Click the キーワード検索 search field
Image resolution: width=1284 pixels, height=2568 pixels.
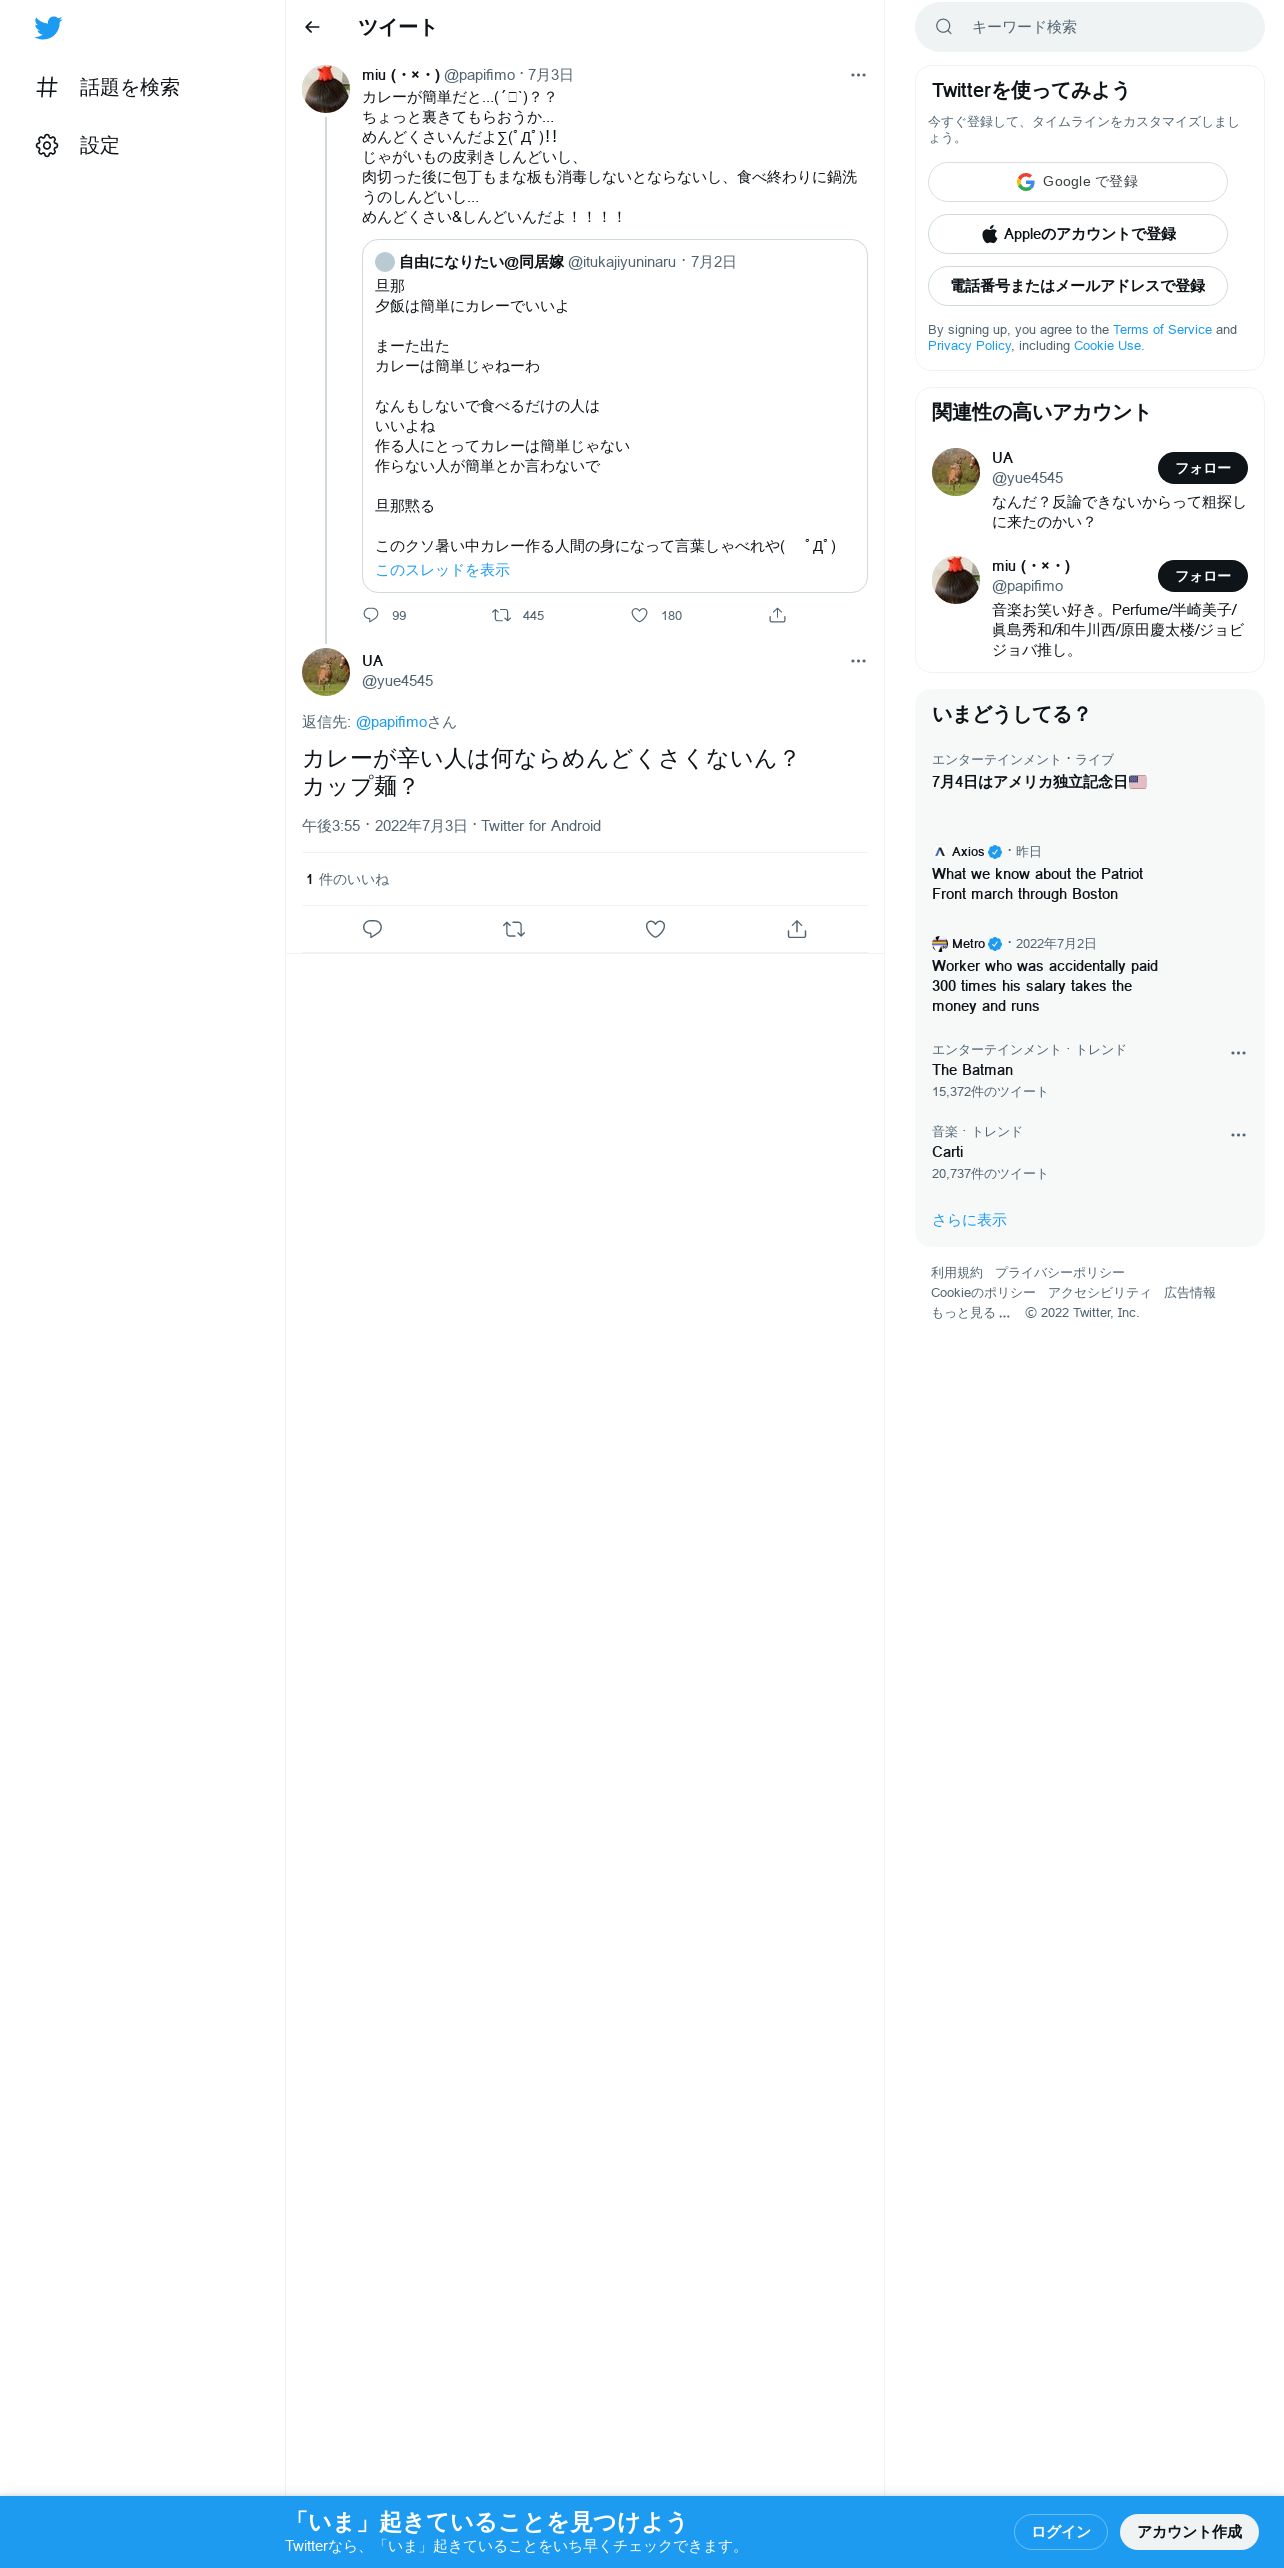pyautogui.click(x=1090, y=27)
